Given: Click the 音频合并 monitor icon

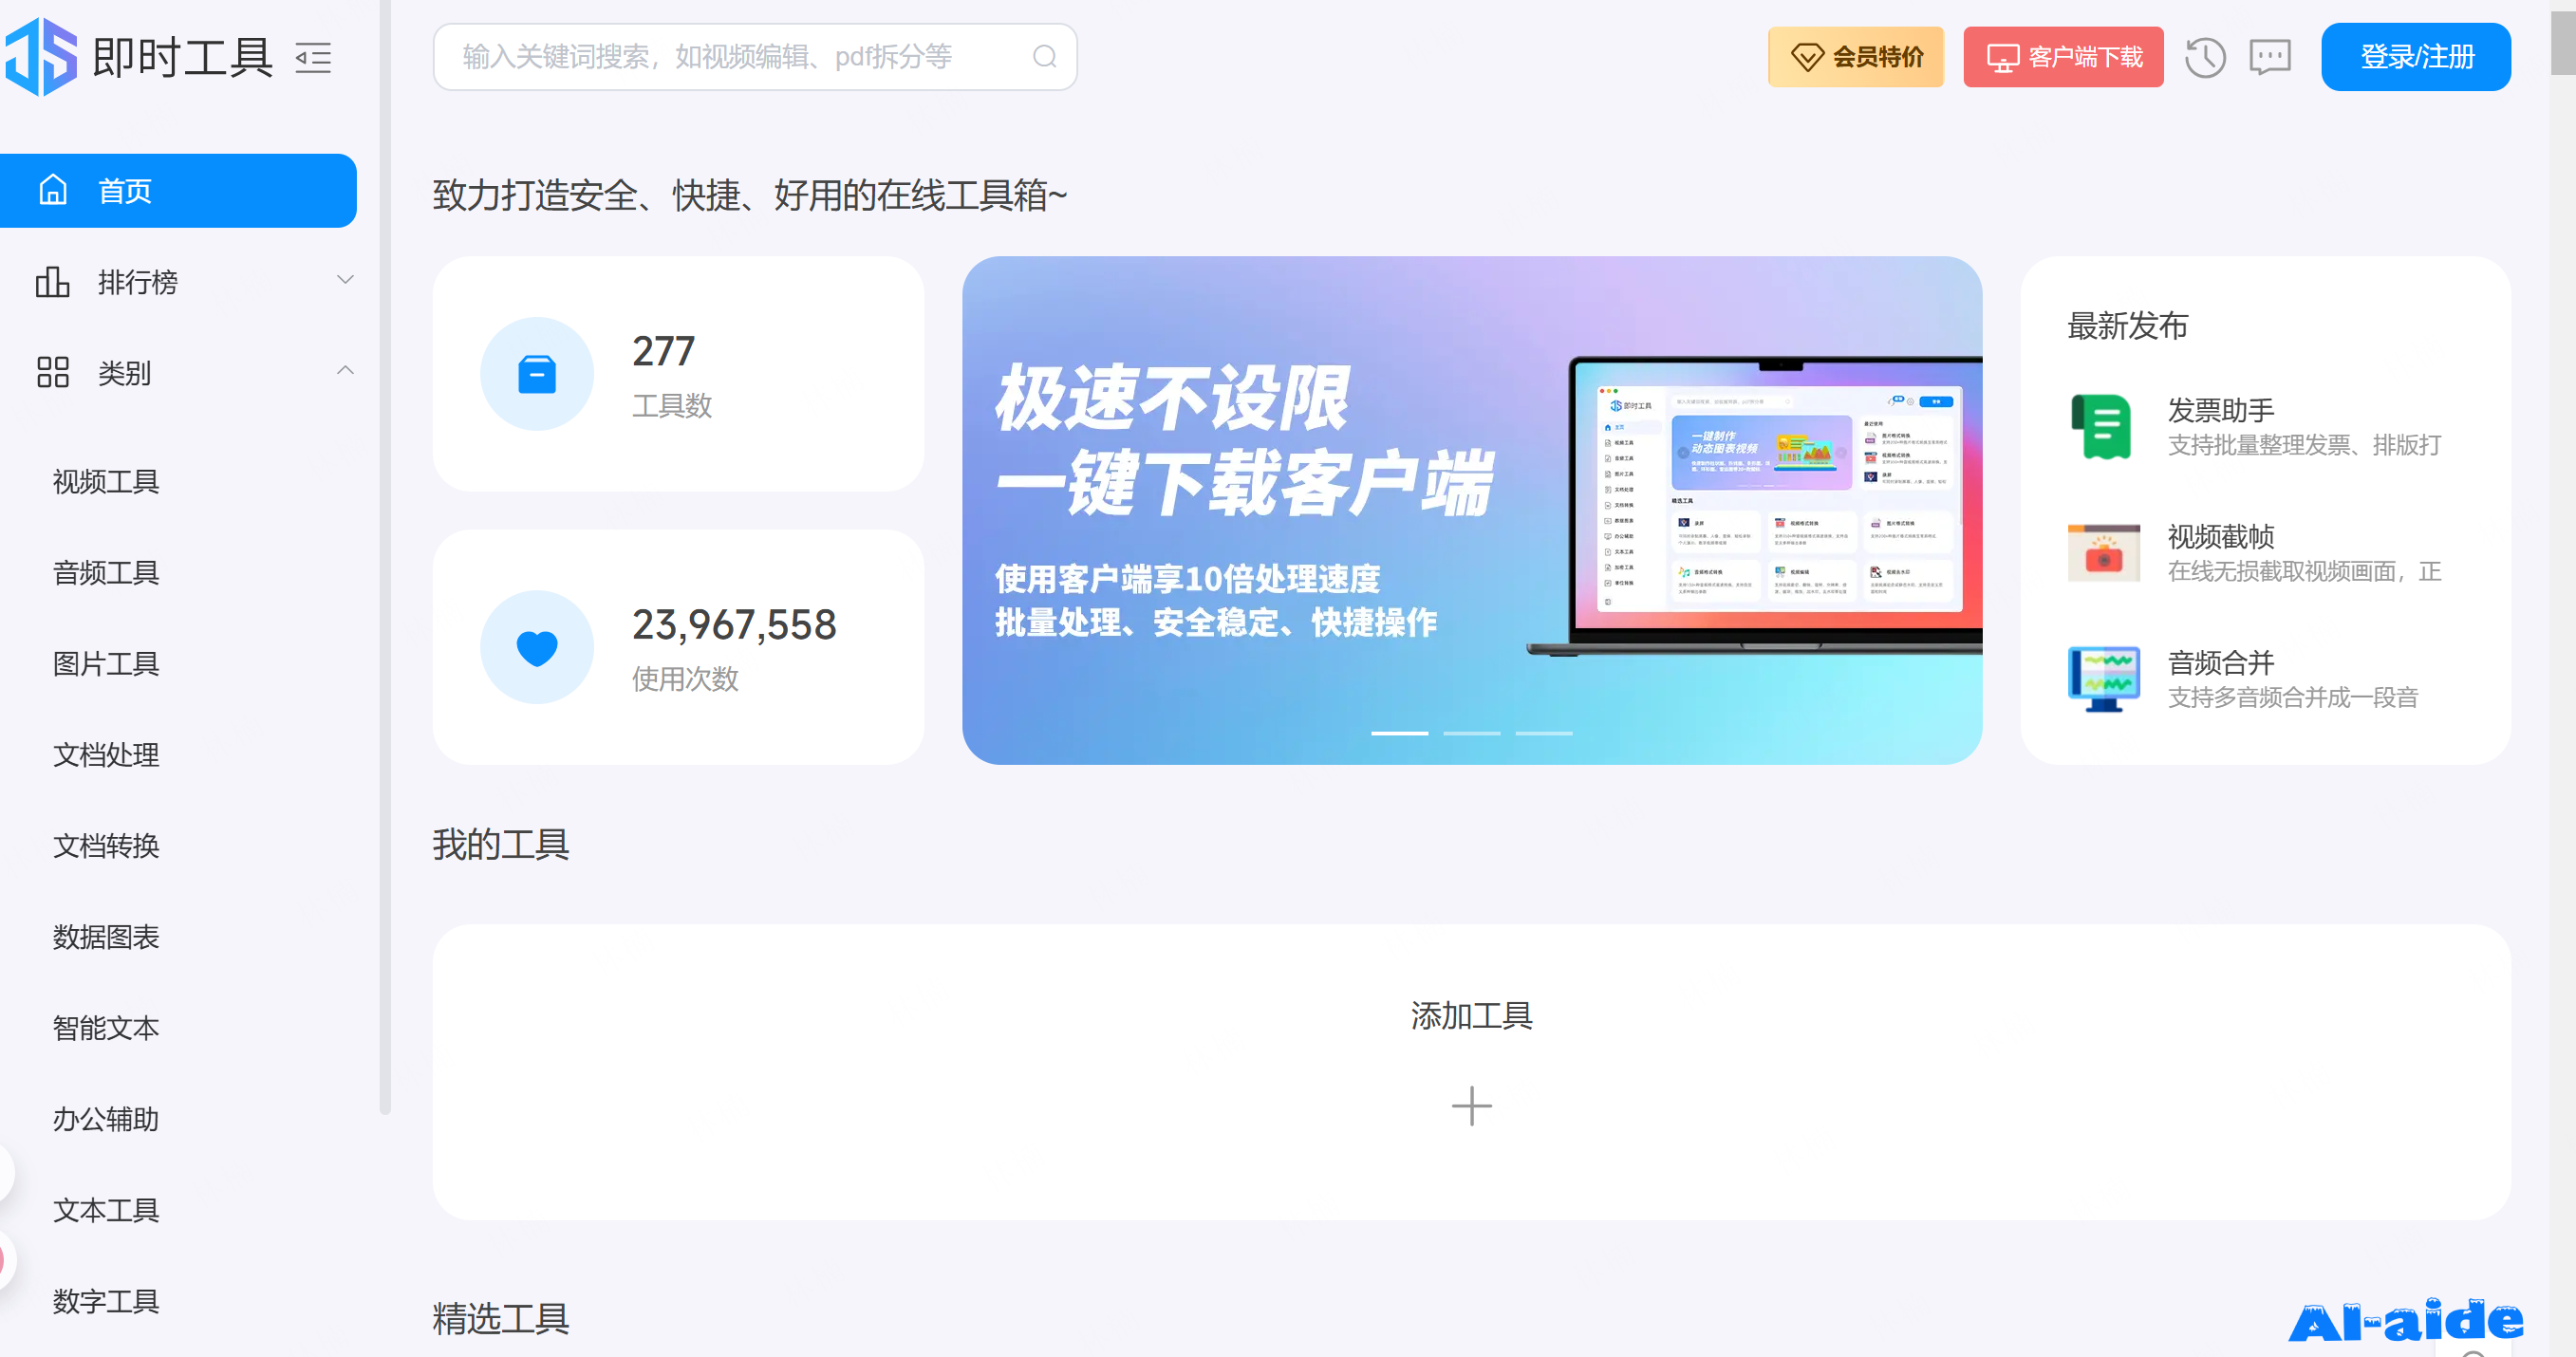Looking at the screenshot, I should tap(2104, 679).
